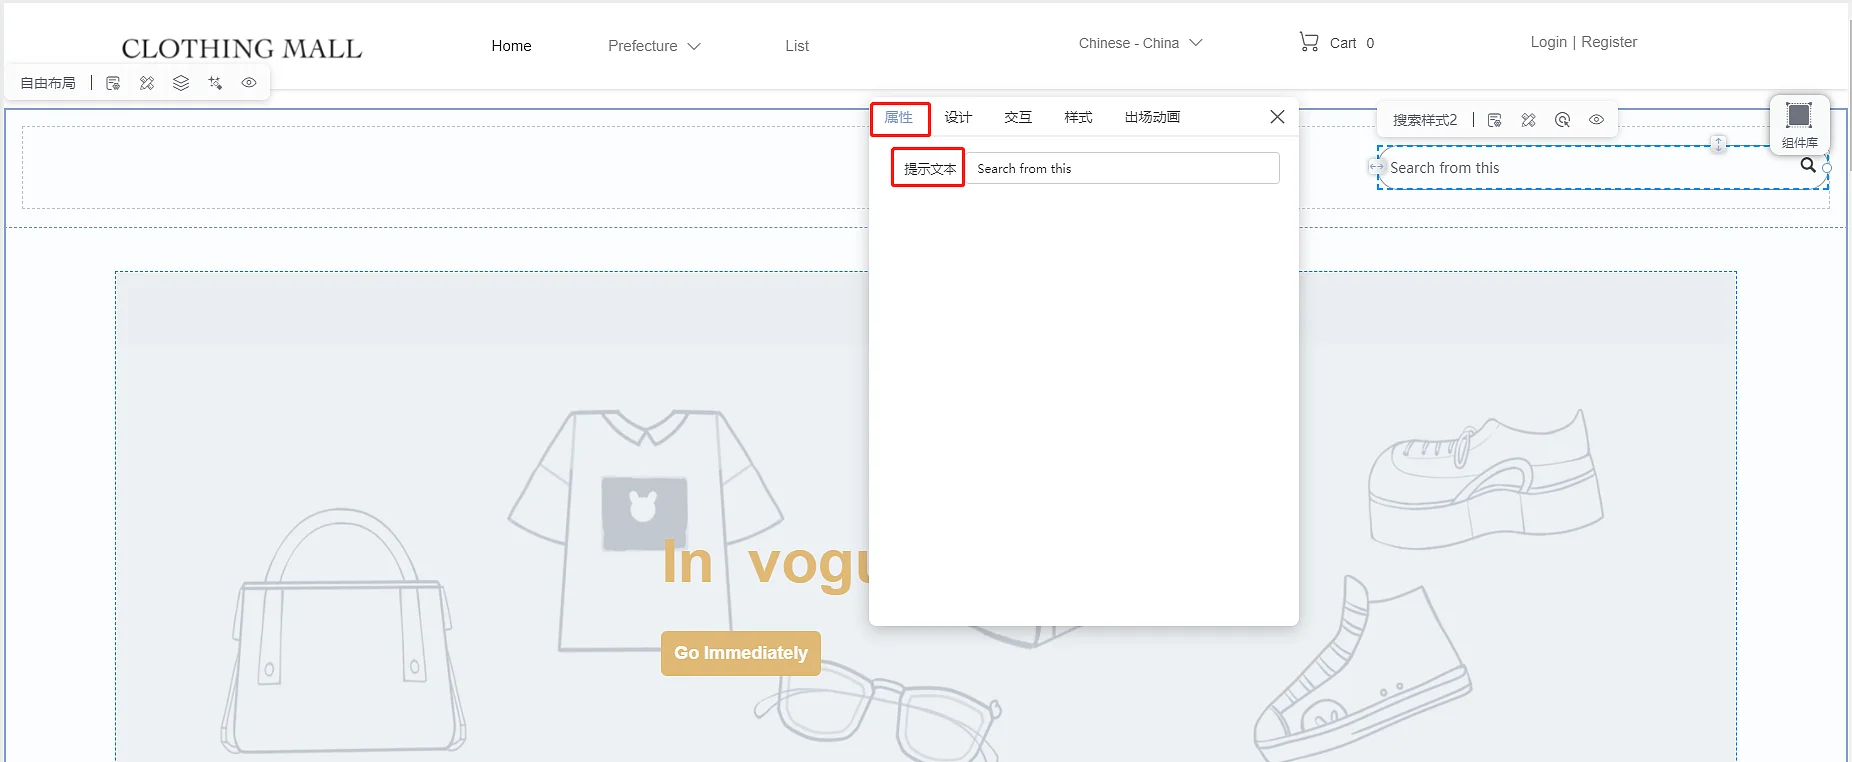
Task: Click the magic wand icon in 自由布局 toolbar
Action: tap(215, 83)
